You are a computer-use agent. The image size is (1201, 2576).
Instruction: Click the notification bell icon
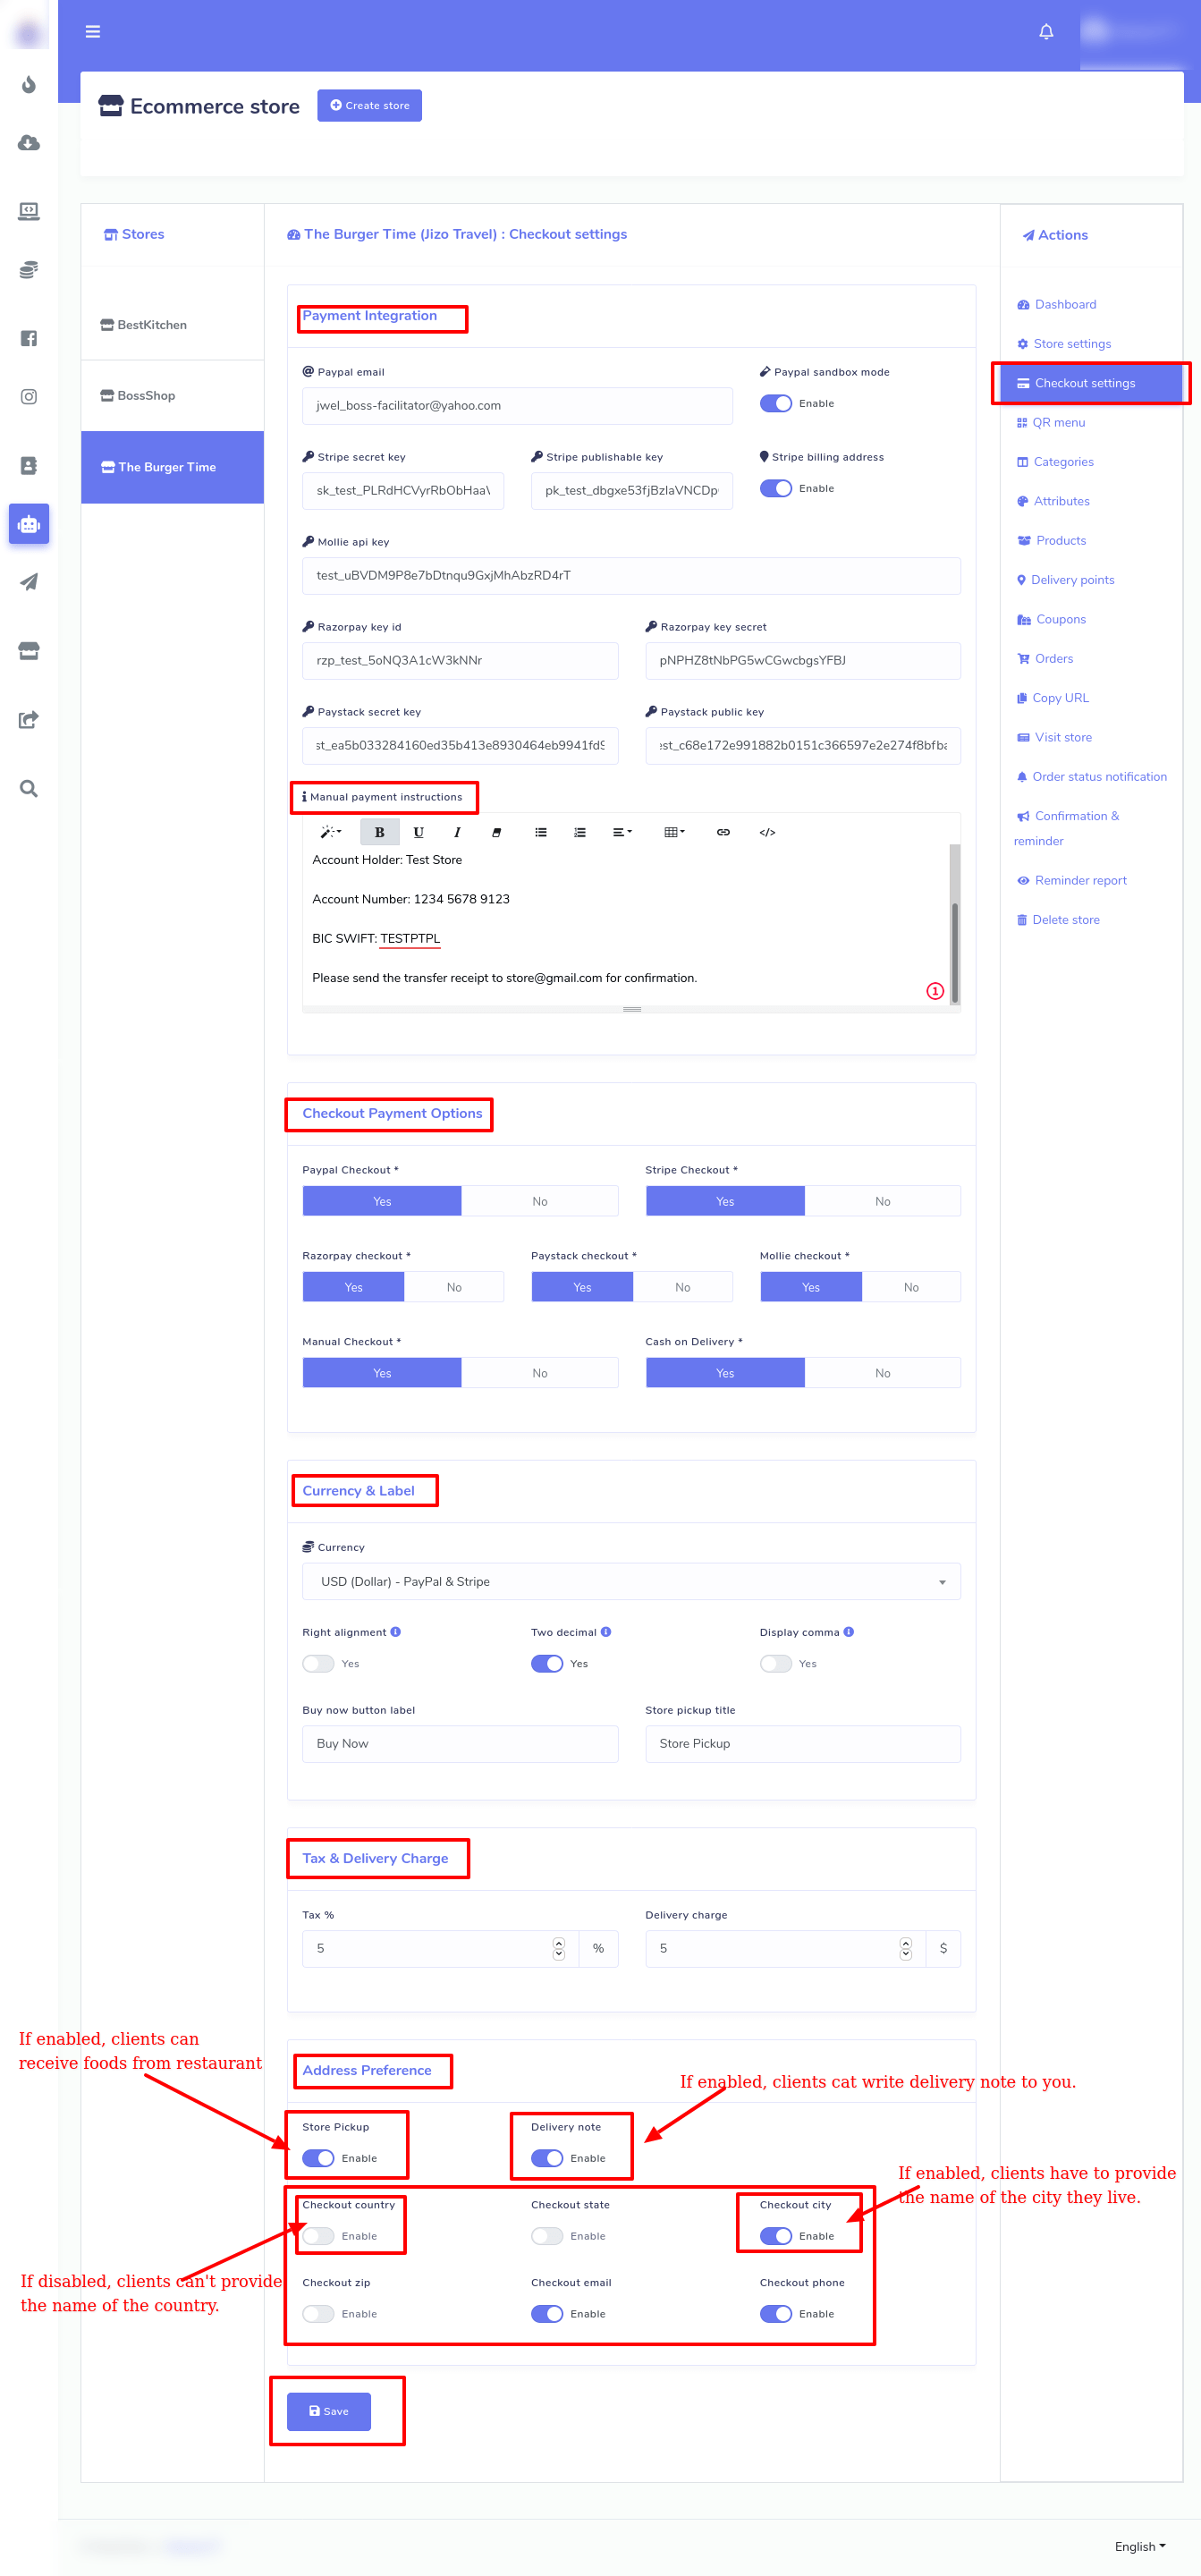point(1045,32)
